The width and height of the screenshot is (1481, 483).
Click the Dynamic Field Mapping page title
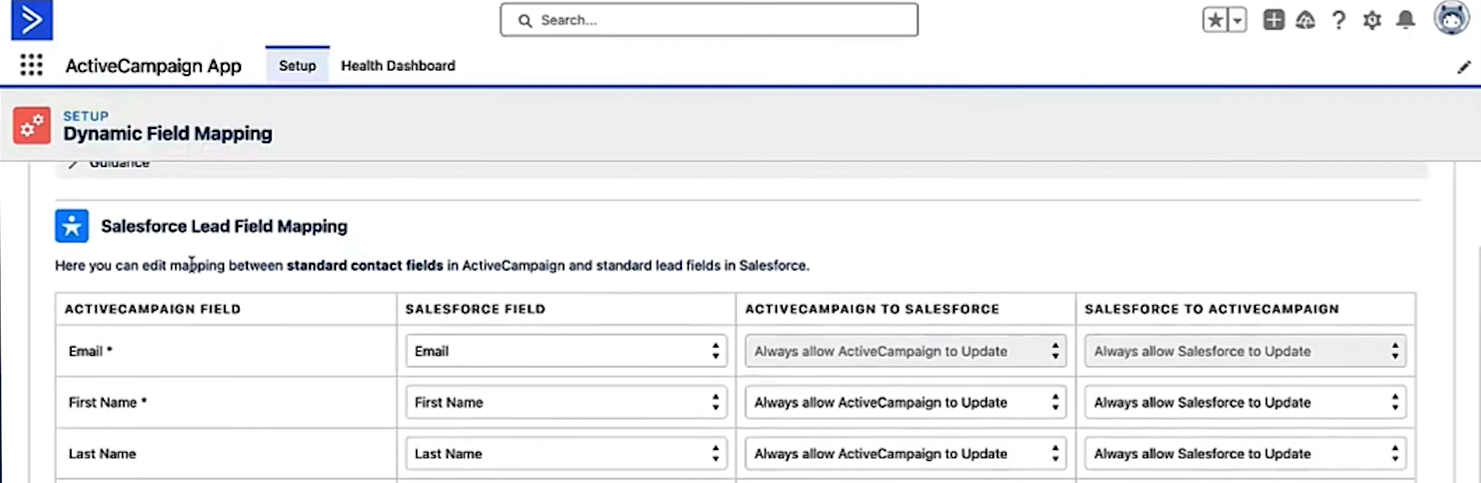pos(167,134)
